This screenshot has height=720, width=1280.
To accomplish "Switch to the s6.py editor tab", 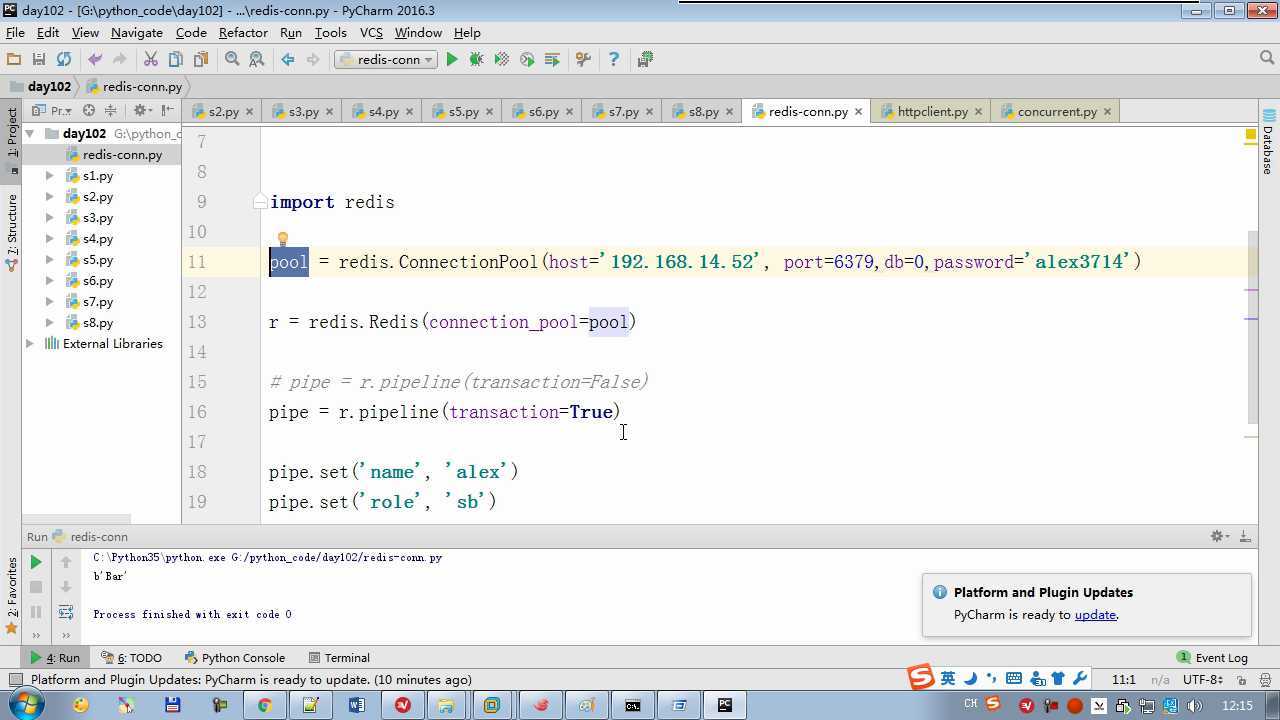I will point(543,111).
